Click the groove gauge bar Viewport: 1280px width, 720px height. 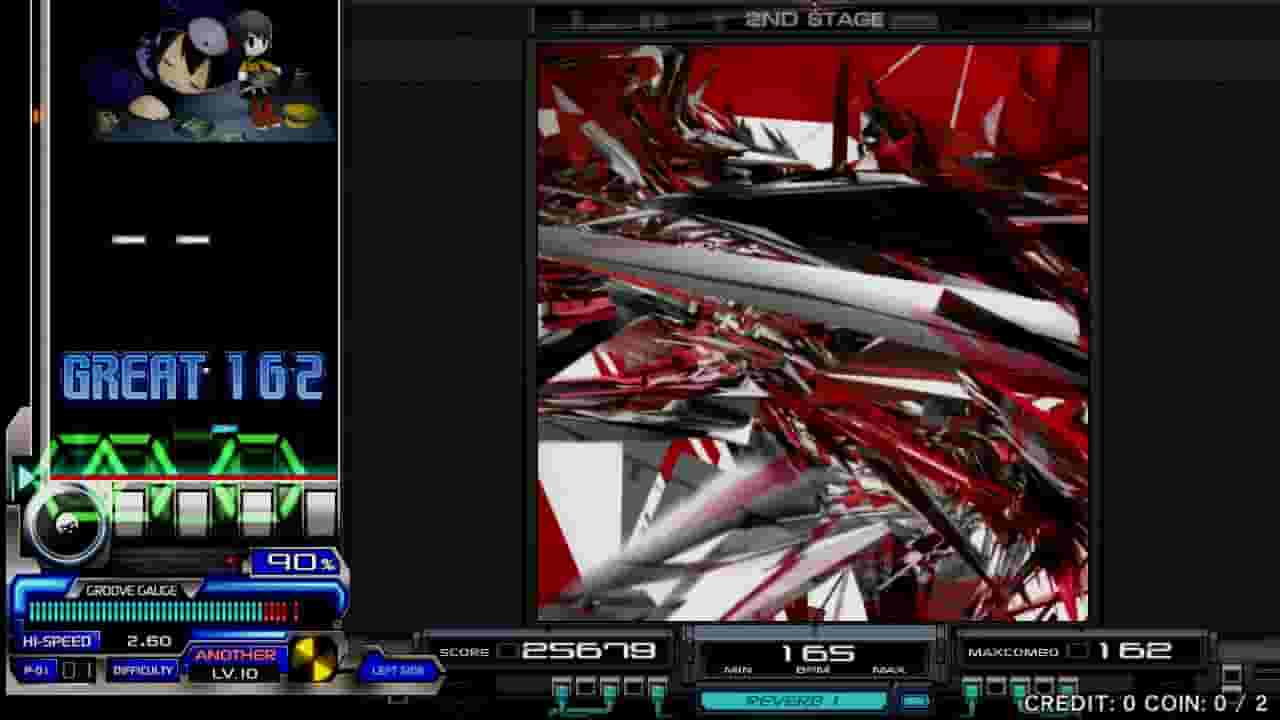[164, 611]
